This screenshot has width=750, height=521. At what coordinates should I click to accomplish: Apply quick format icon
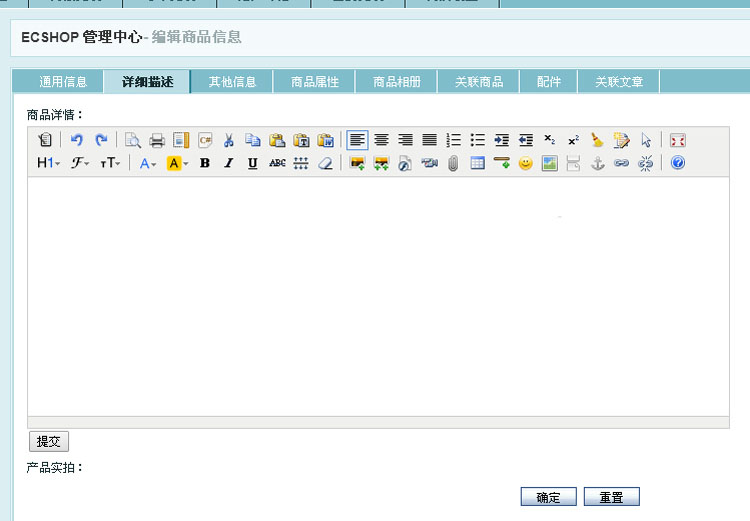(621, 140)
